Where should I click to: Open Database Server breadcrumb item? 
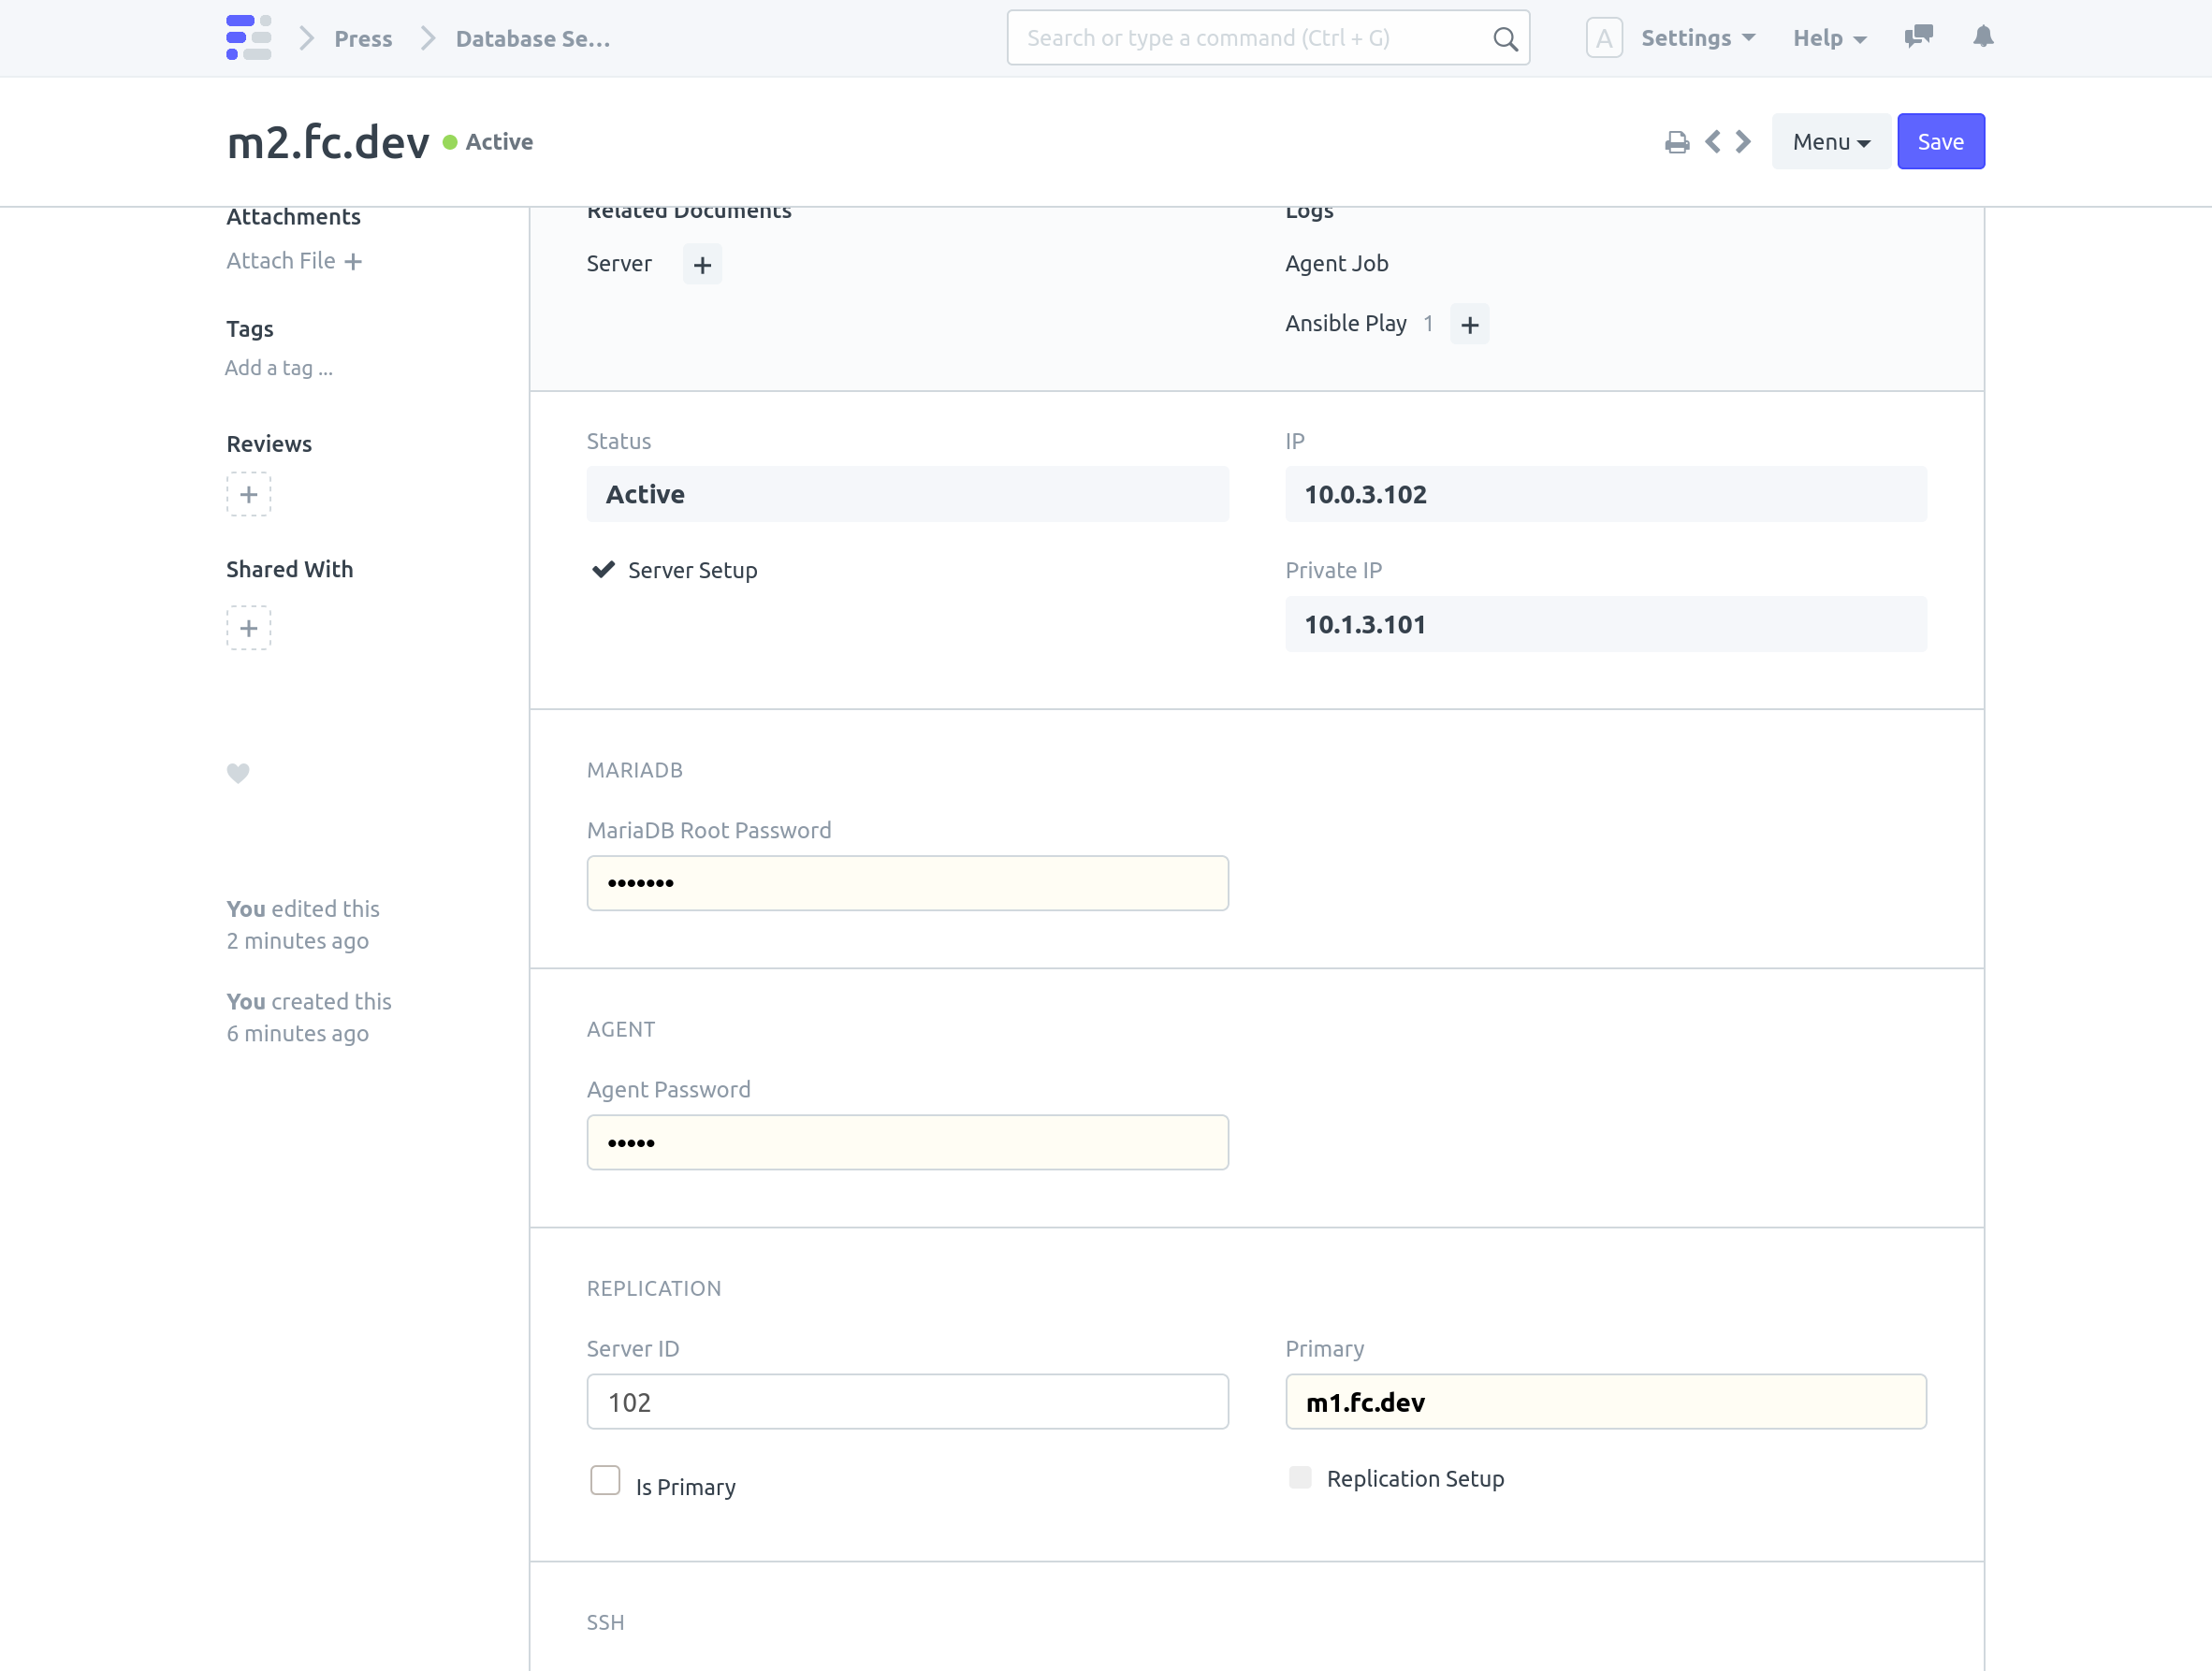coord(532,38)
